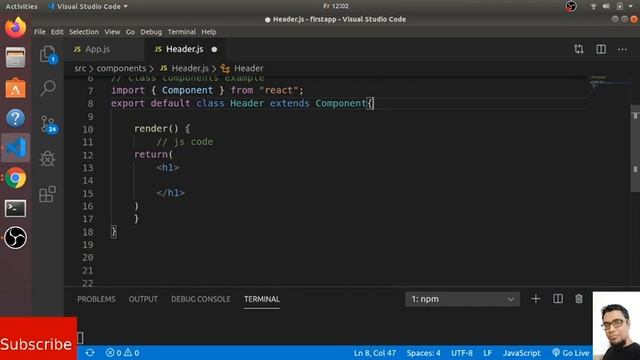Show errors and warnings count in status bar

[122, 353]
